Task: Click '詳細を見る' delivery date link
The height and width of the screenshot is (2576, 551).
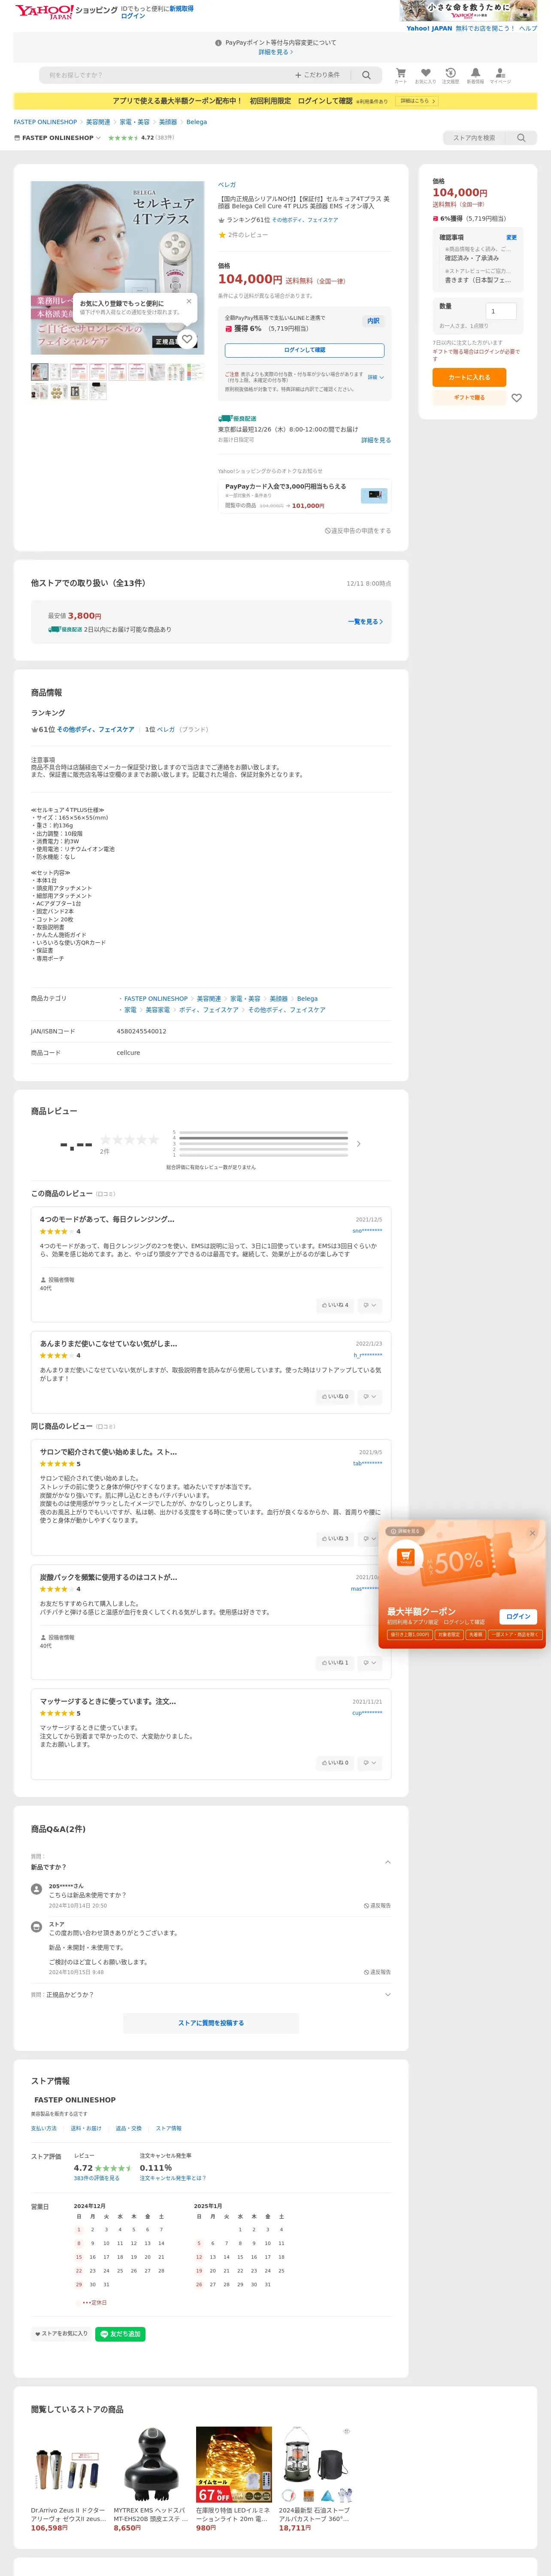Action: pos(376,440)
